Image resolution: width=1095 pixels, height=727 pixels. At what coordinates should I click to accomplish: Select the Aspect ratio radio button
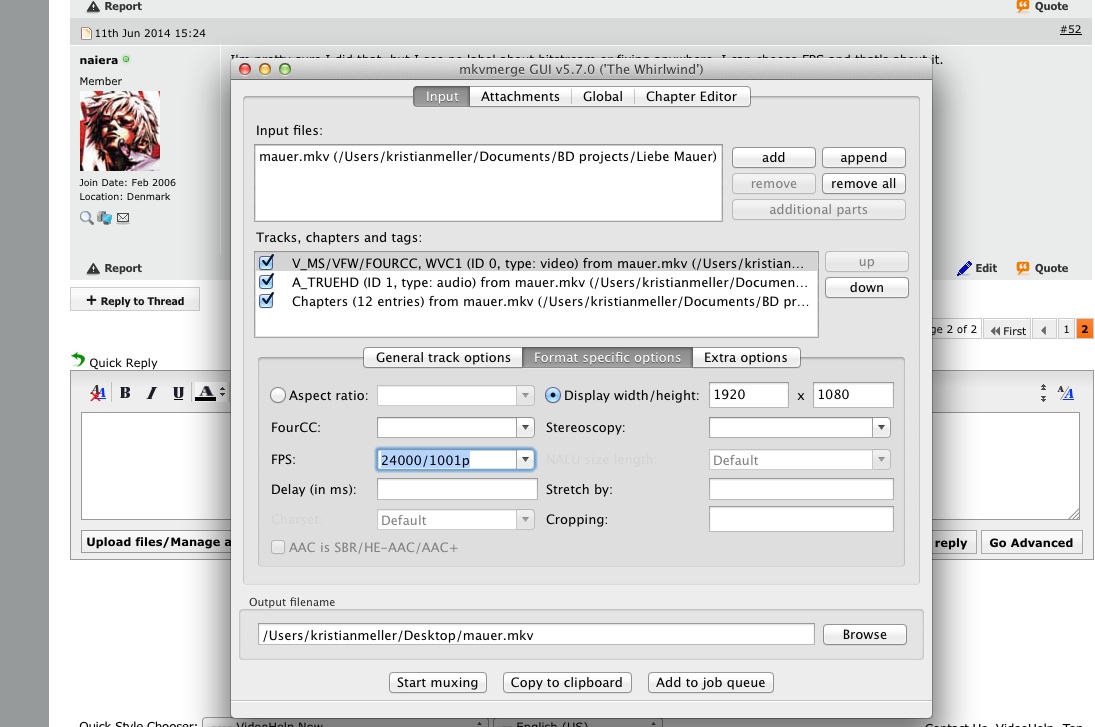click(x=278, y=395)
